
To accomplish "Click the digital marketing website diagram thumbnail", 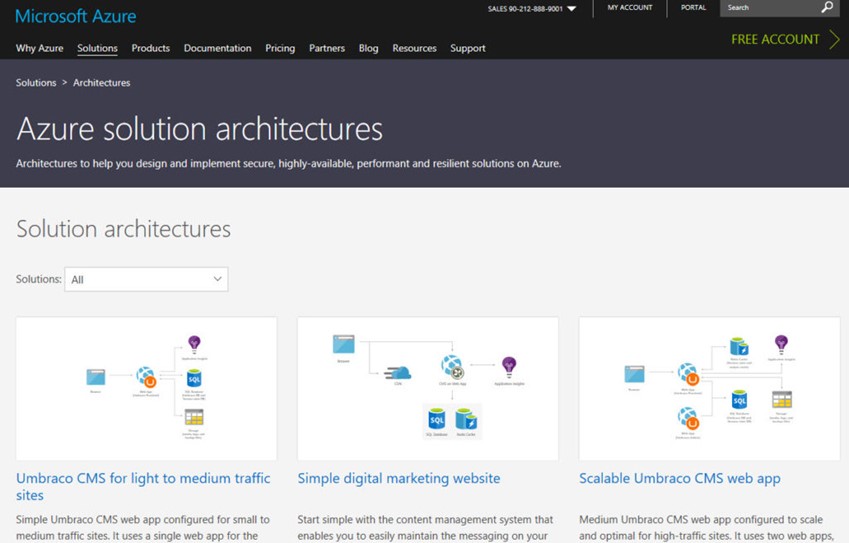I will (x=428, y=389).
